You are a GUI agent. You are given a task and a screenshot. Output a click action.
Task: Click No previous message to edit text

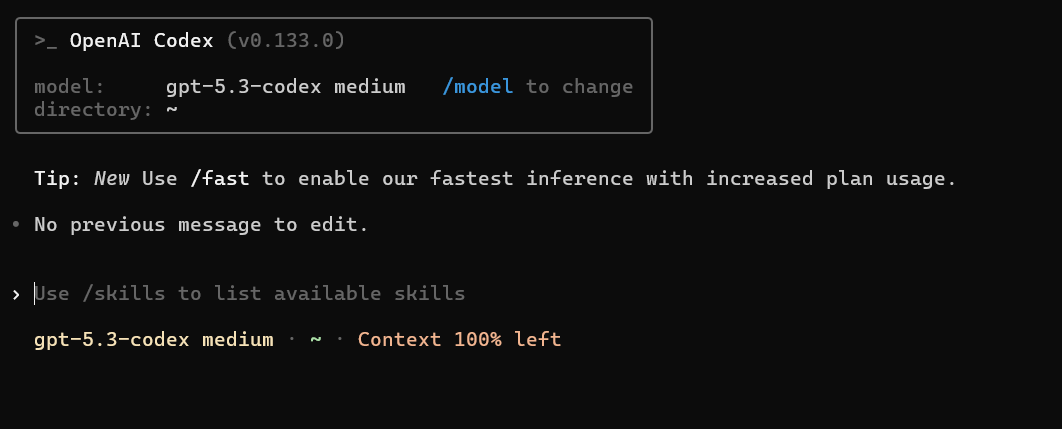201,224
